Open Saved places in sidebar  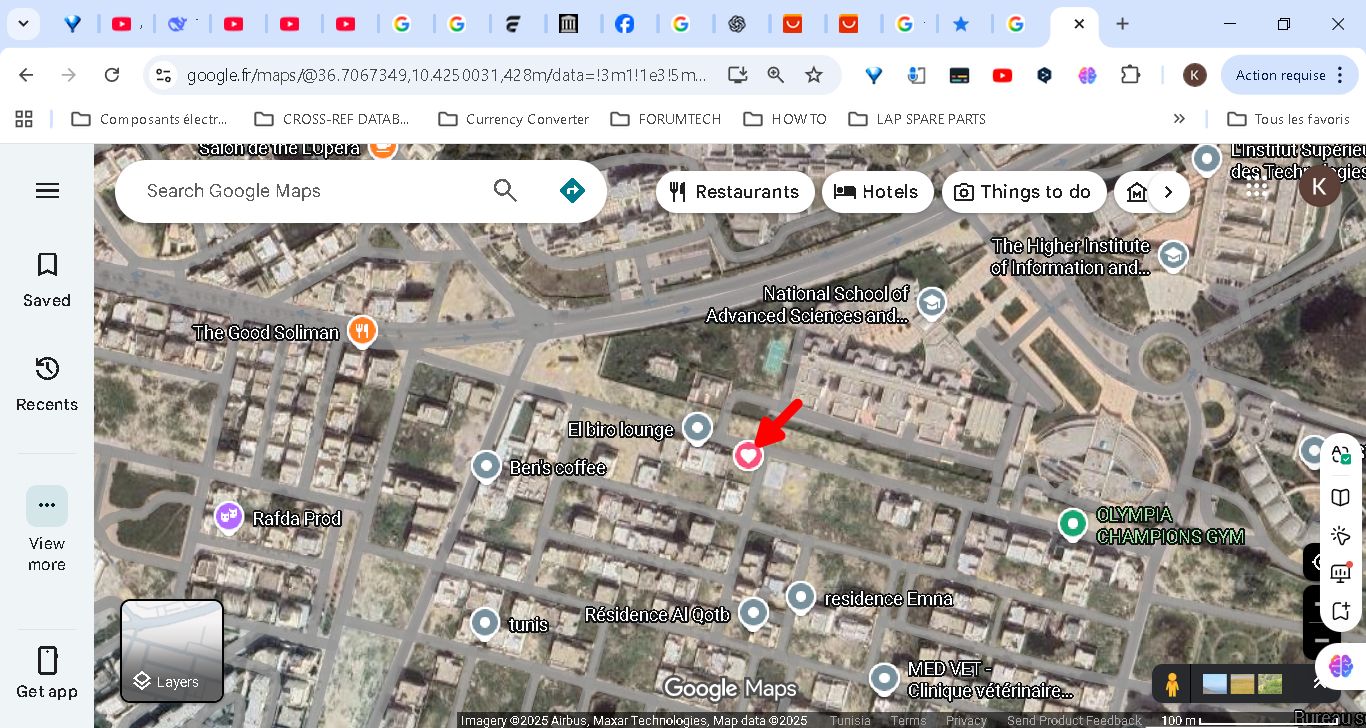click(x=47, y=279)
